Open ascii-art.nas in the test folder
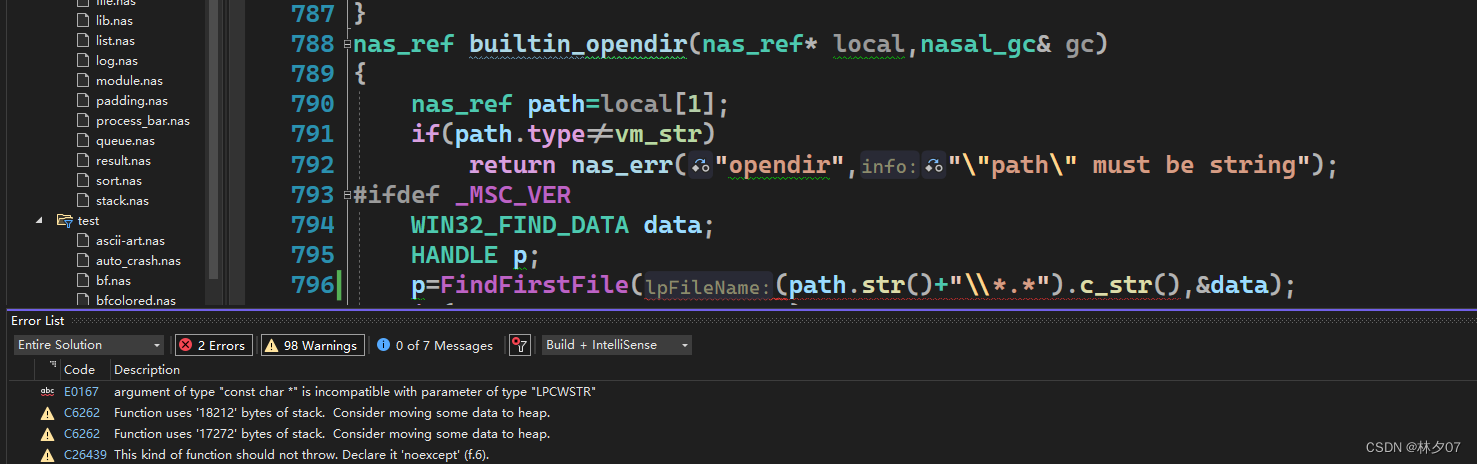1477x464 pixels. point(130,241)
